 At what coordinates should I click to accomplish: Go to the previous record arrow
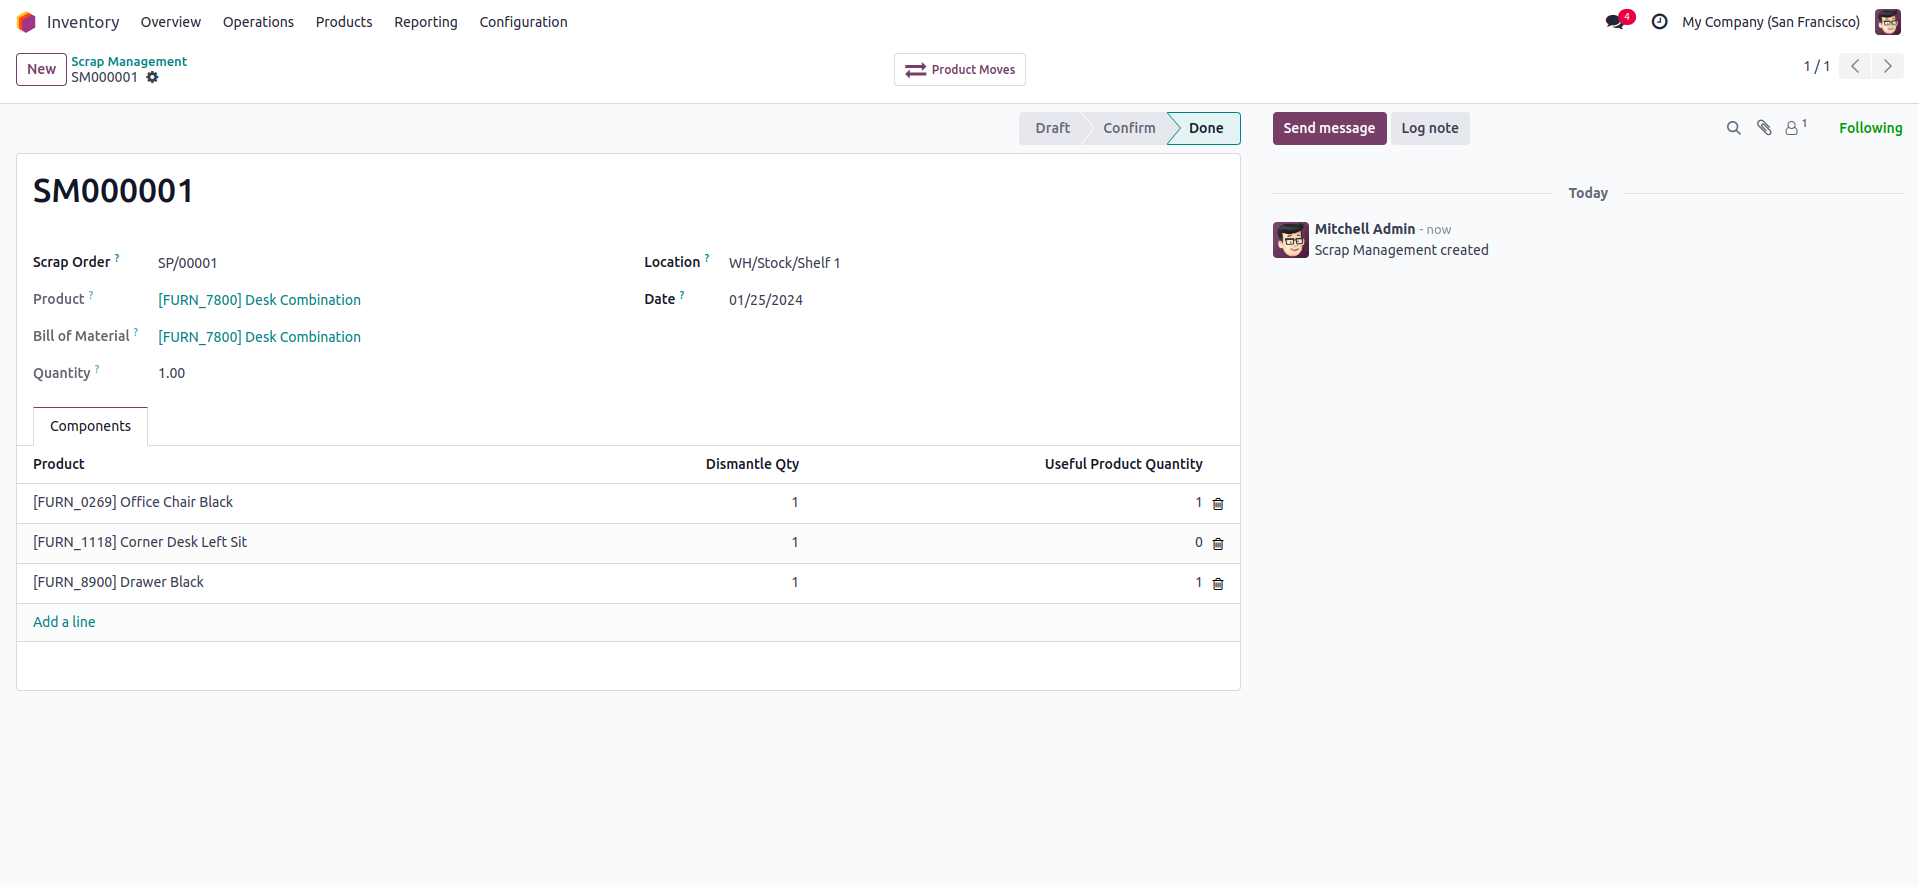(1855, 66)
